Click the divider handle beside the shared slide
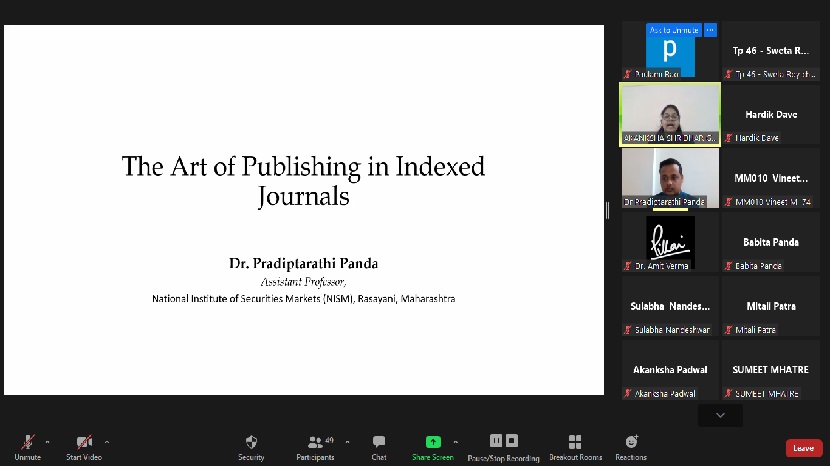 coord(608,210)
